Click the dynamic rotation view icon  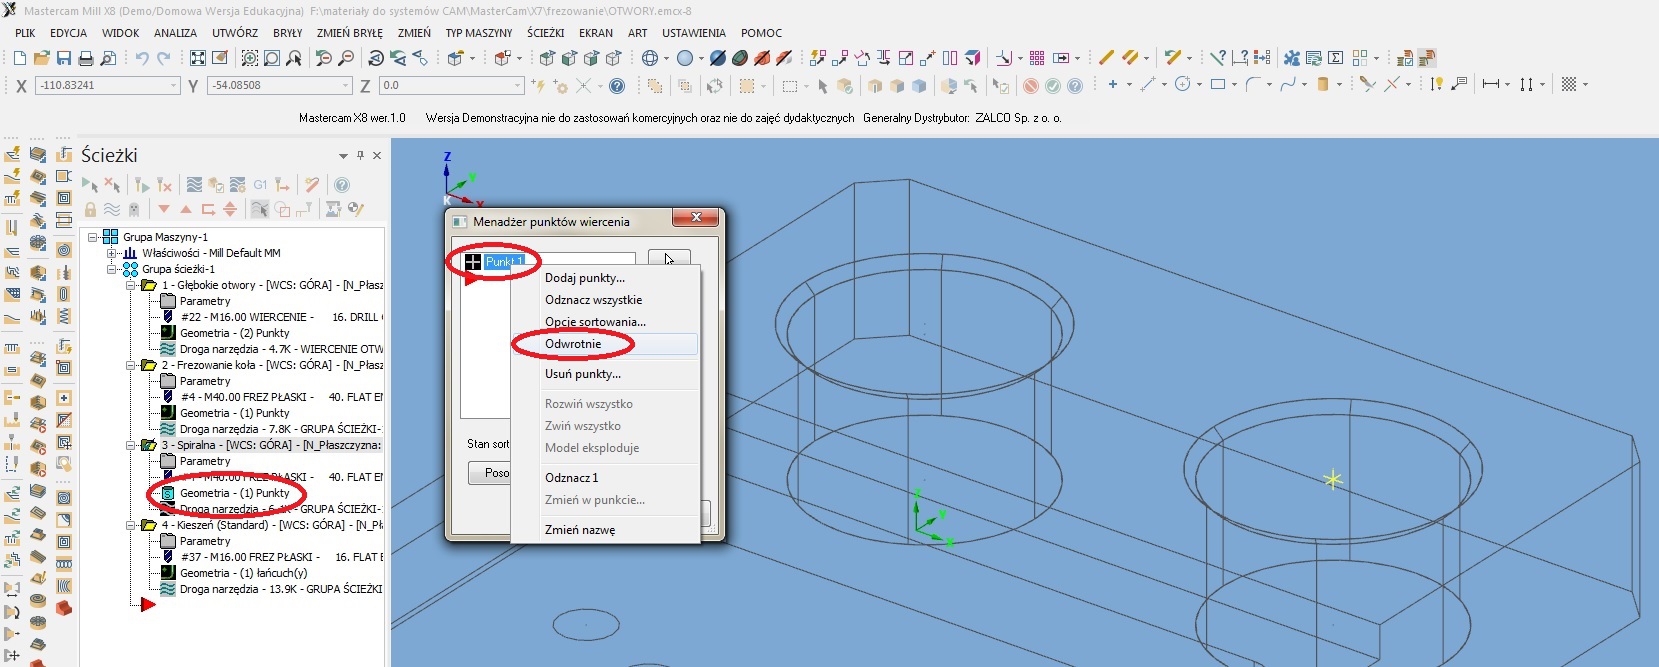point(376,58)
